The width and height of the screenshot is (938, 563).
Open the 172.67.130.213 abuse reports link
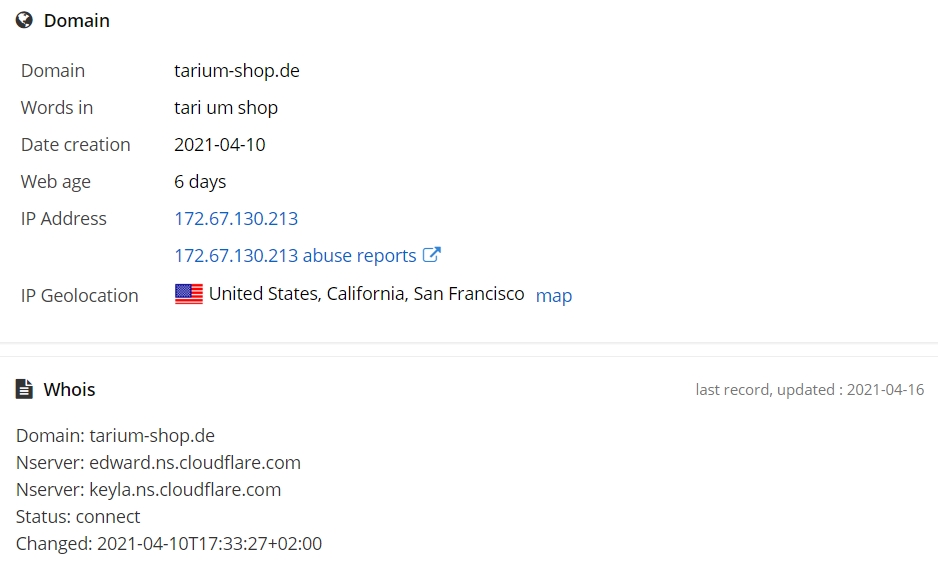[295, 255]
